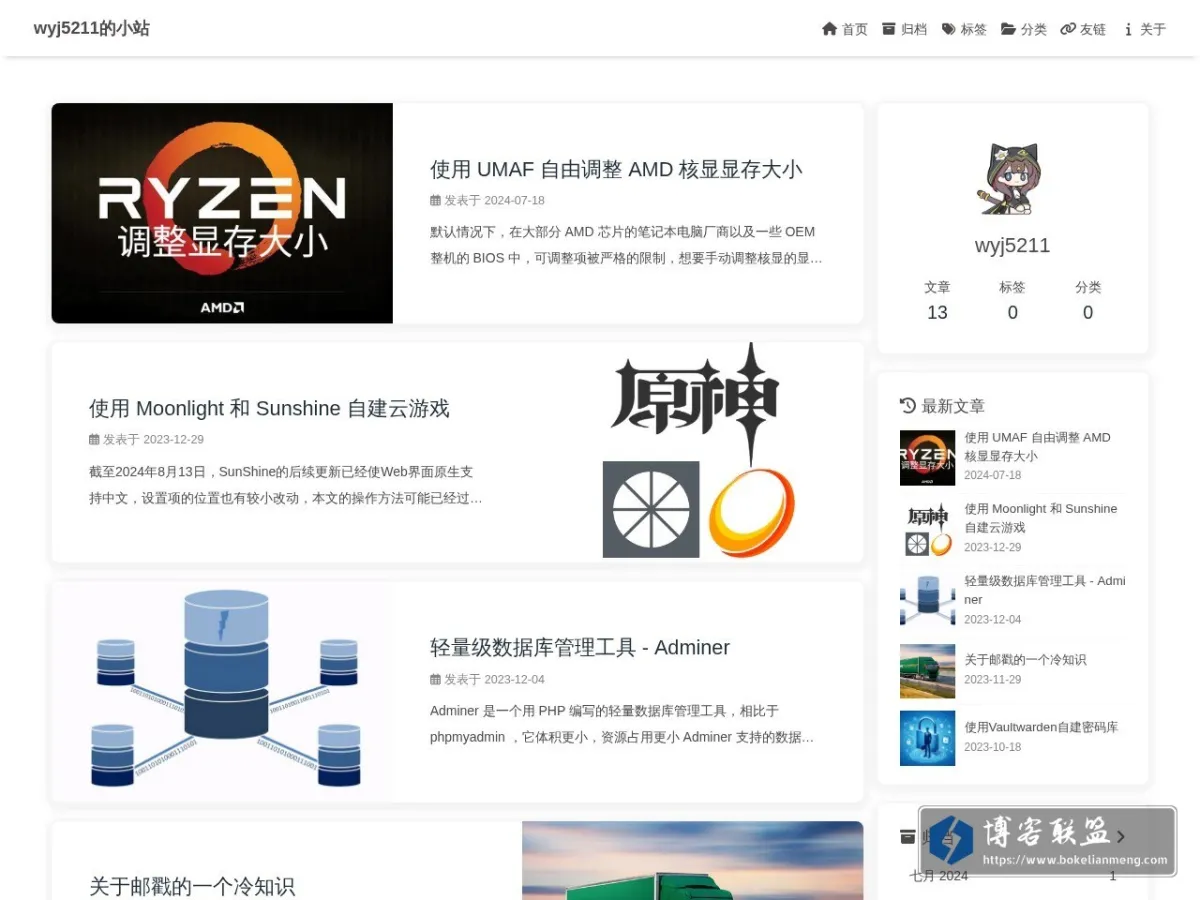Open the 标签 menu item
This screenshot has height=900, width=1200.
tap(974, 29)
